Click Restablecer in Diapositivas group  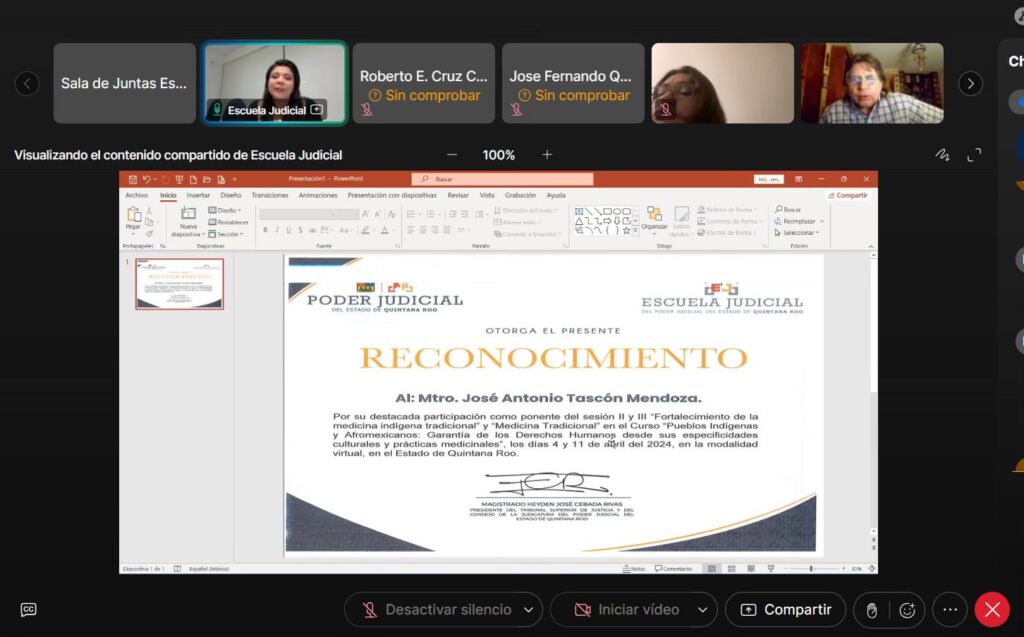tap(228, 222)
